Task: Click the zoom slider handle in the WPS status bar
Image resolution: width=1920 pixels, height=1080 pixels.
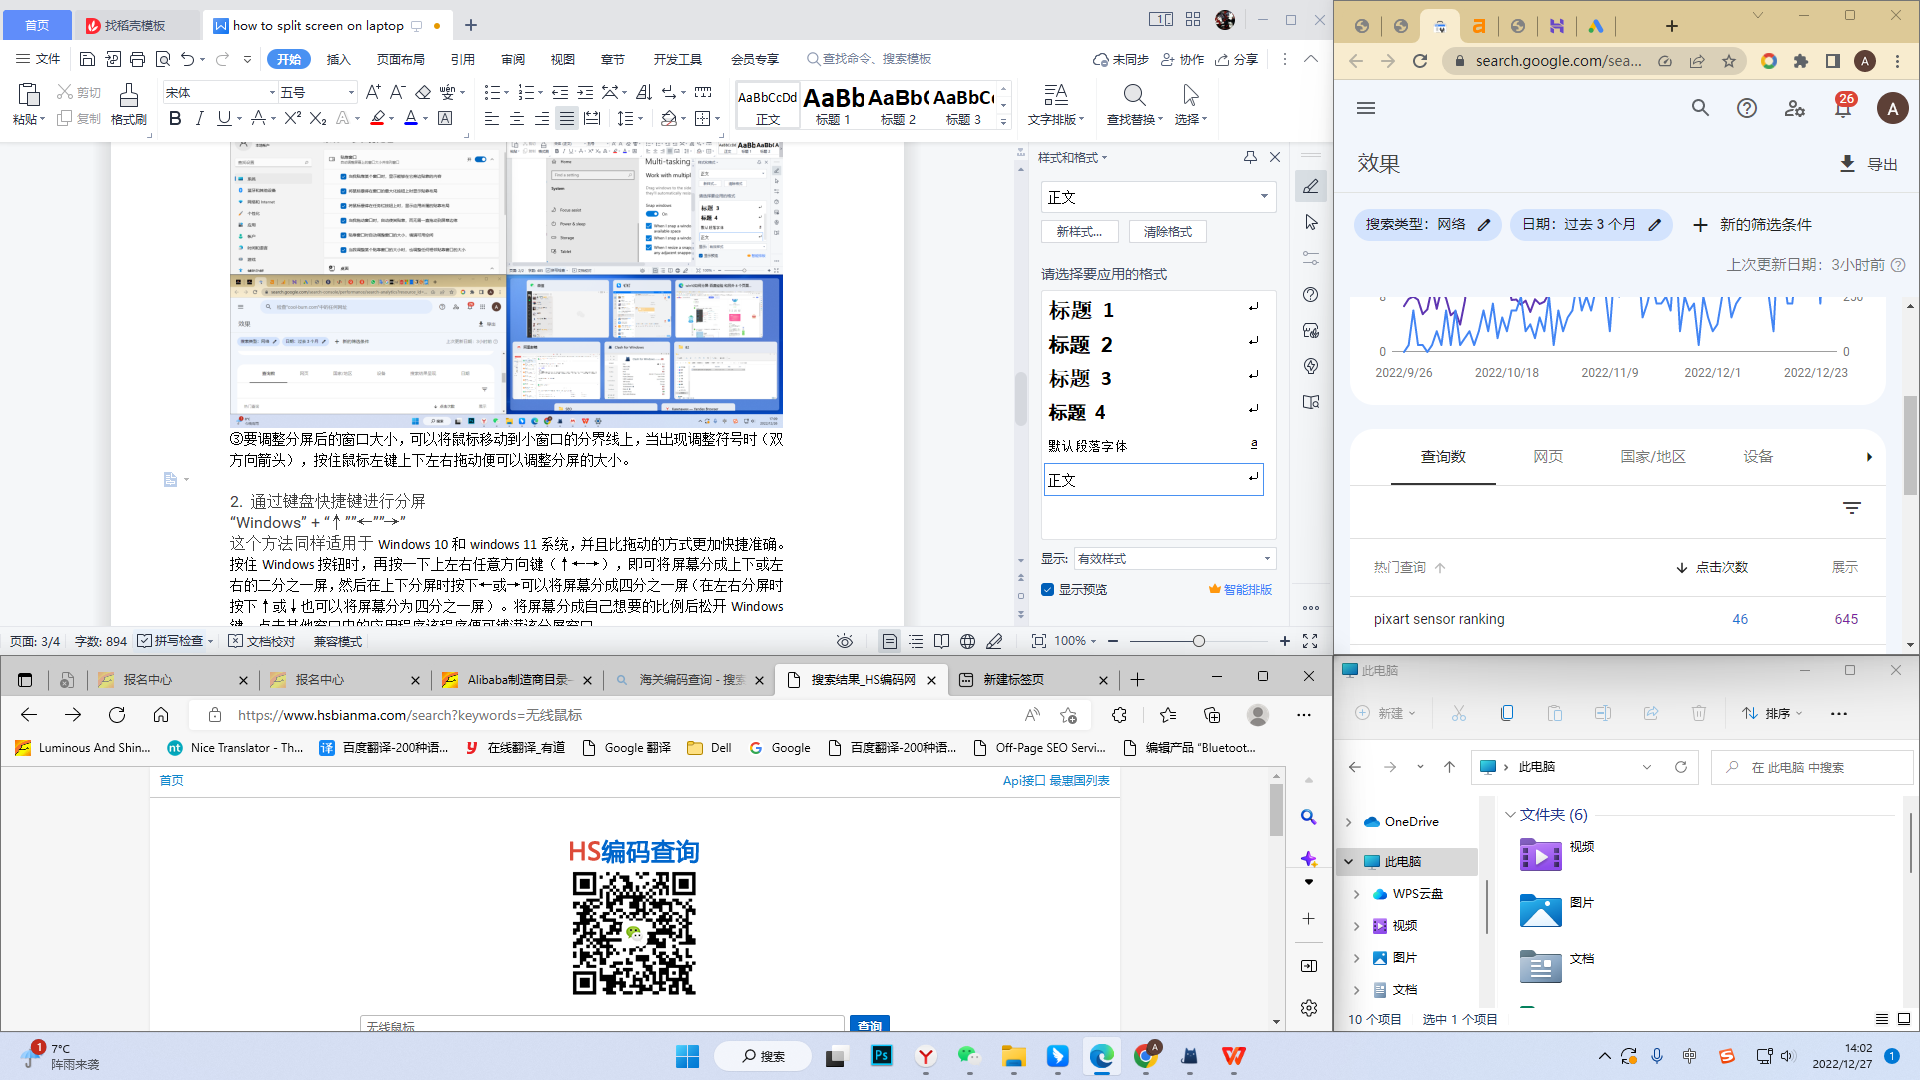Action: tap(1198, 641)
